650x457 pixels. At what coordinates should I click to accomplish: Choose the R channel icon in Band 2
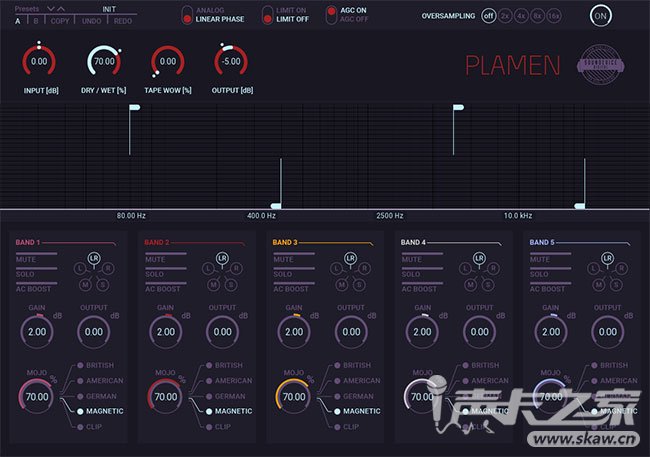coord(236,268)
